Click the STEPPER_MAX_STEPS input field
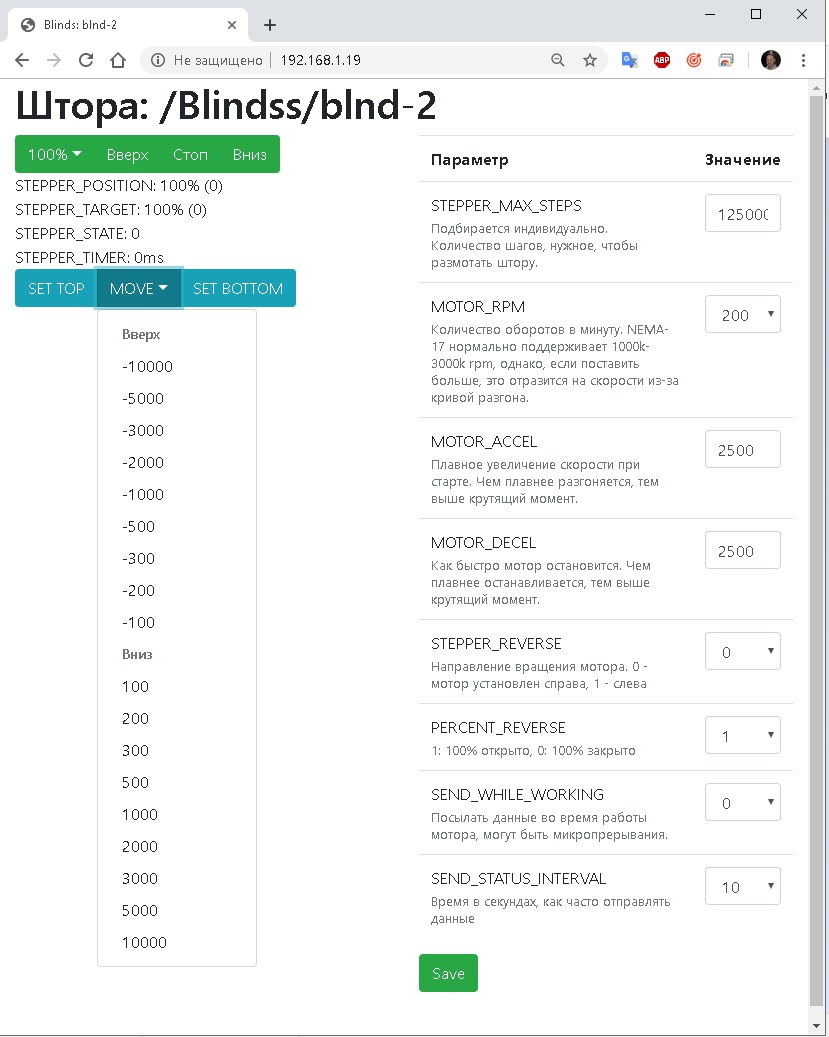 pos(742,214)
